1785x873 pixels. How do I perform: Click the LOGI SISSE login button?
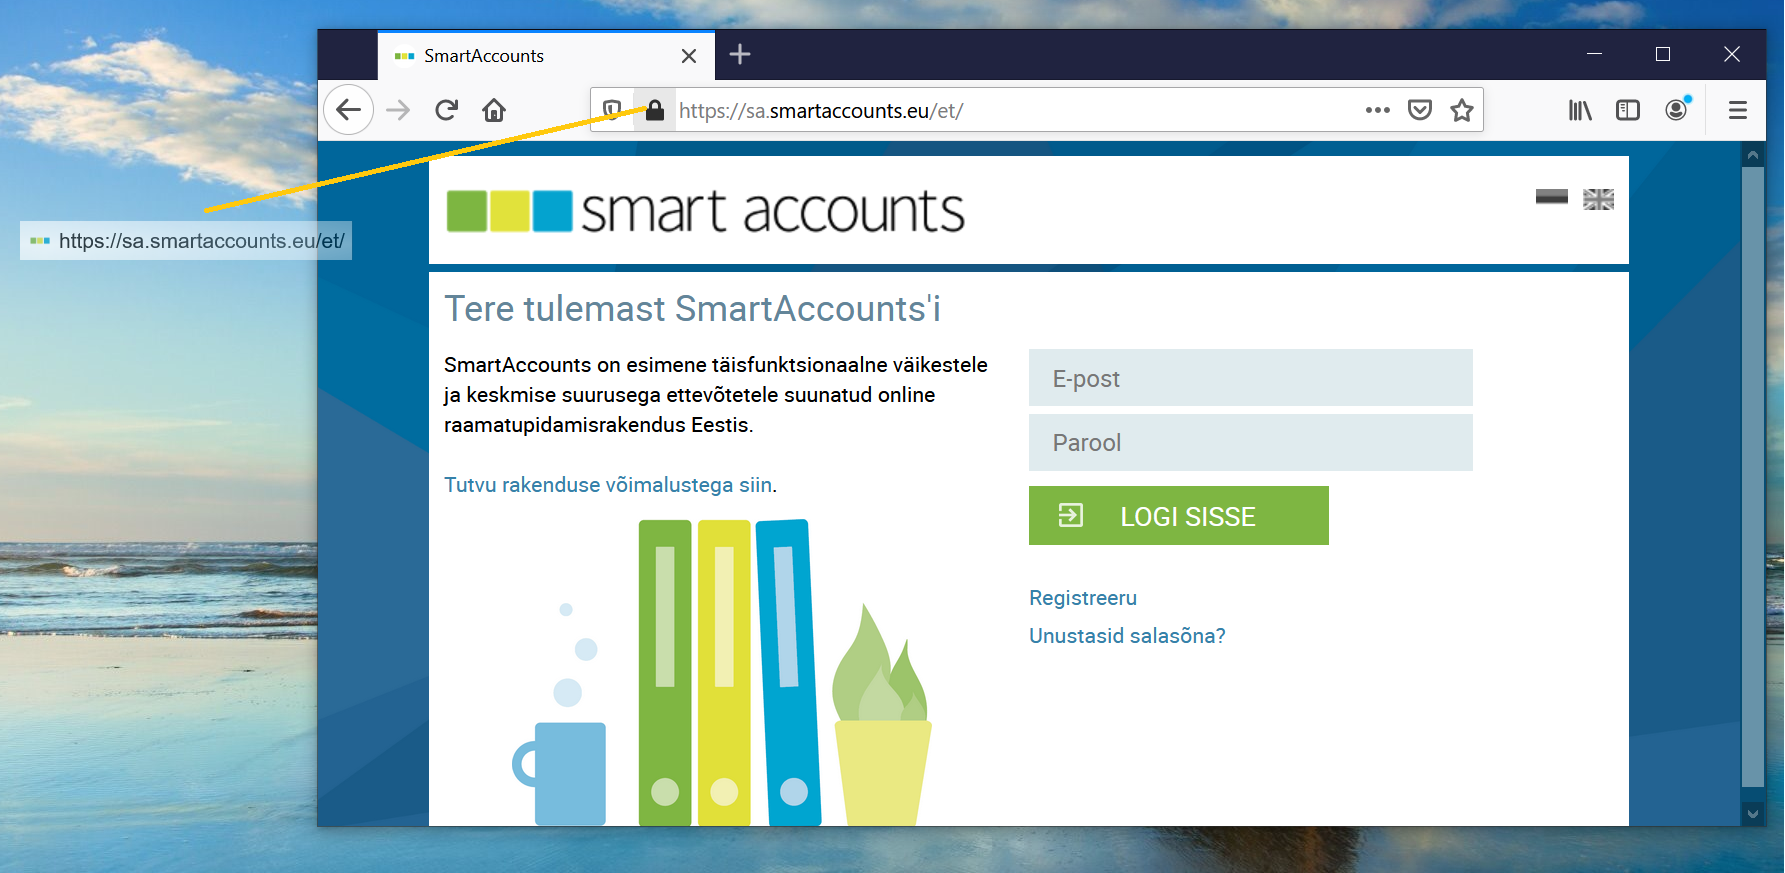click(x=1178, y=516)
